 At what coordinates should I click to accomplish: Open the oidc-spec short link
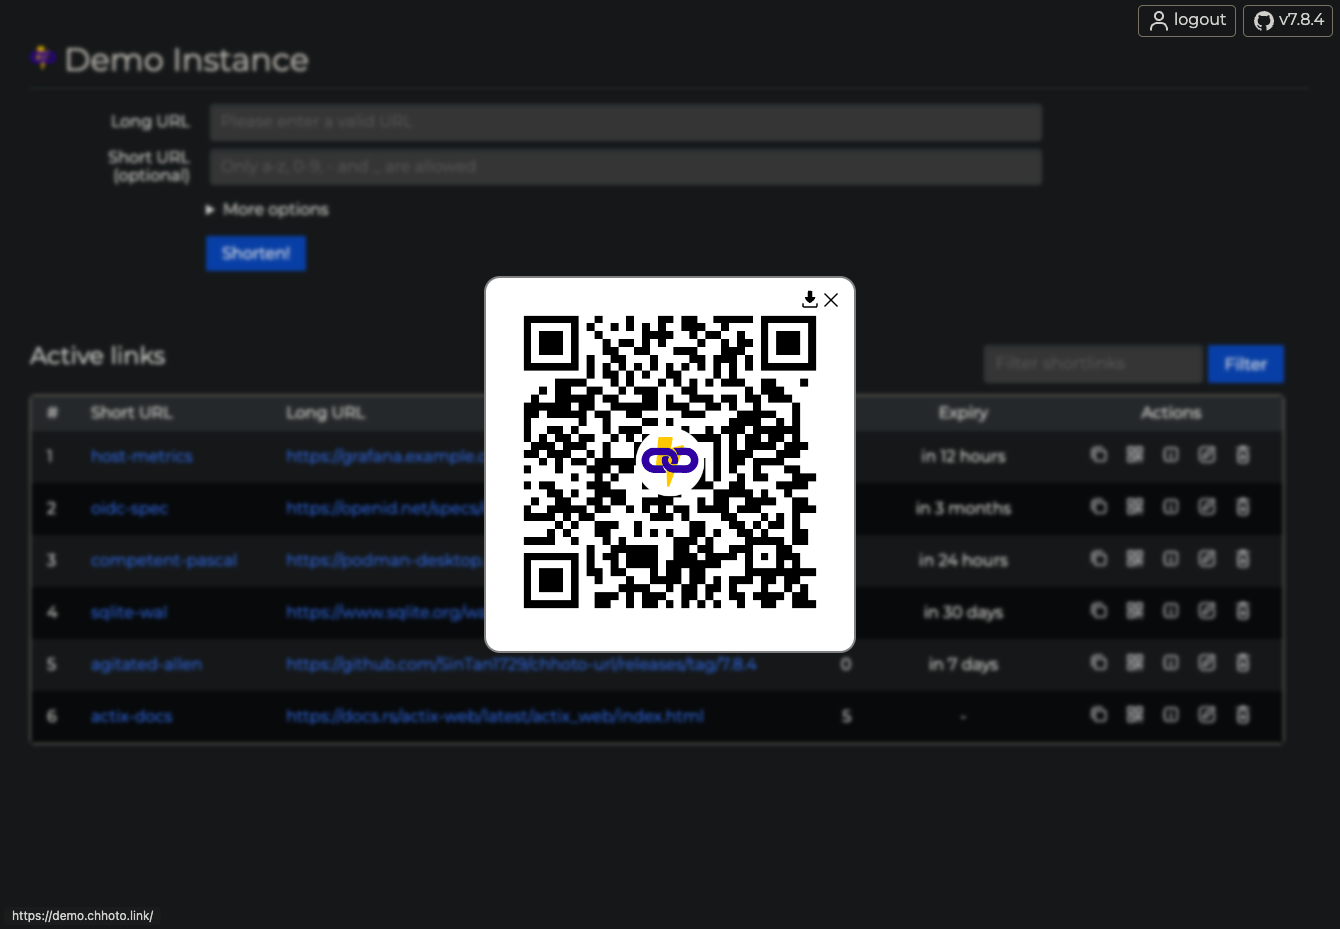(x=129, y=508)
